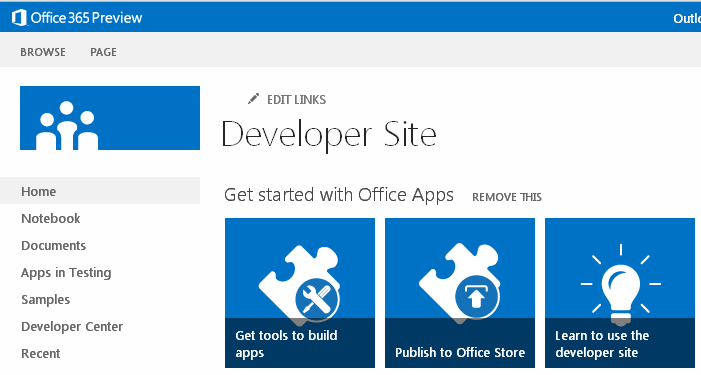
Task: Click the EDIT LINKS text link
Action: click(x=296, y=100)
